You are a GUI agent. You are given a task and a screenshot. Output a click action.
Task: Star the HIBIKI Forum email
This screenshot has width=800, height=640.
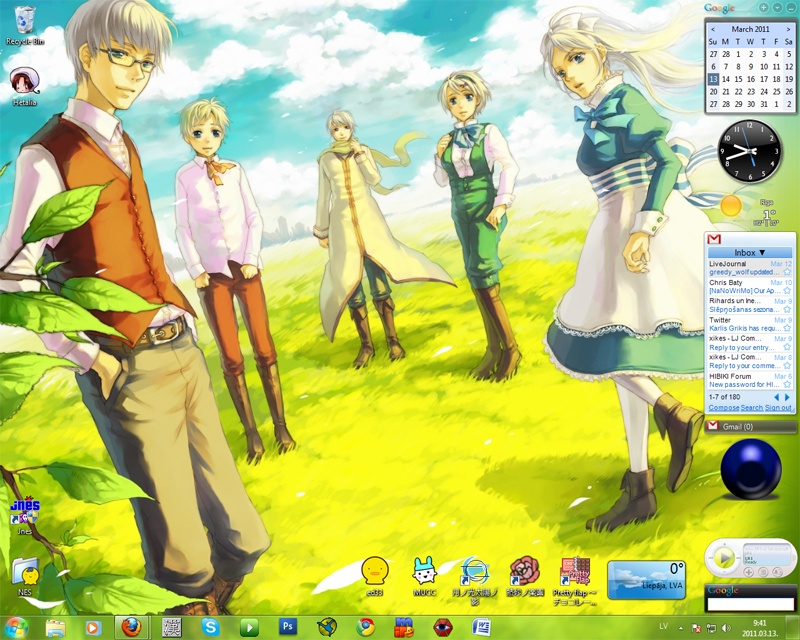(787, 385)
